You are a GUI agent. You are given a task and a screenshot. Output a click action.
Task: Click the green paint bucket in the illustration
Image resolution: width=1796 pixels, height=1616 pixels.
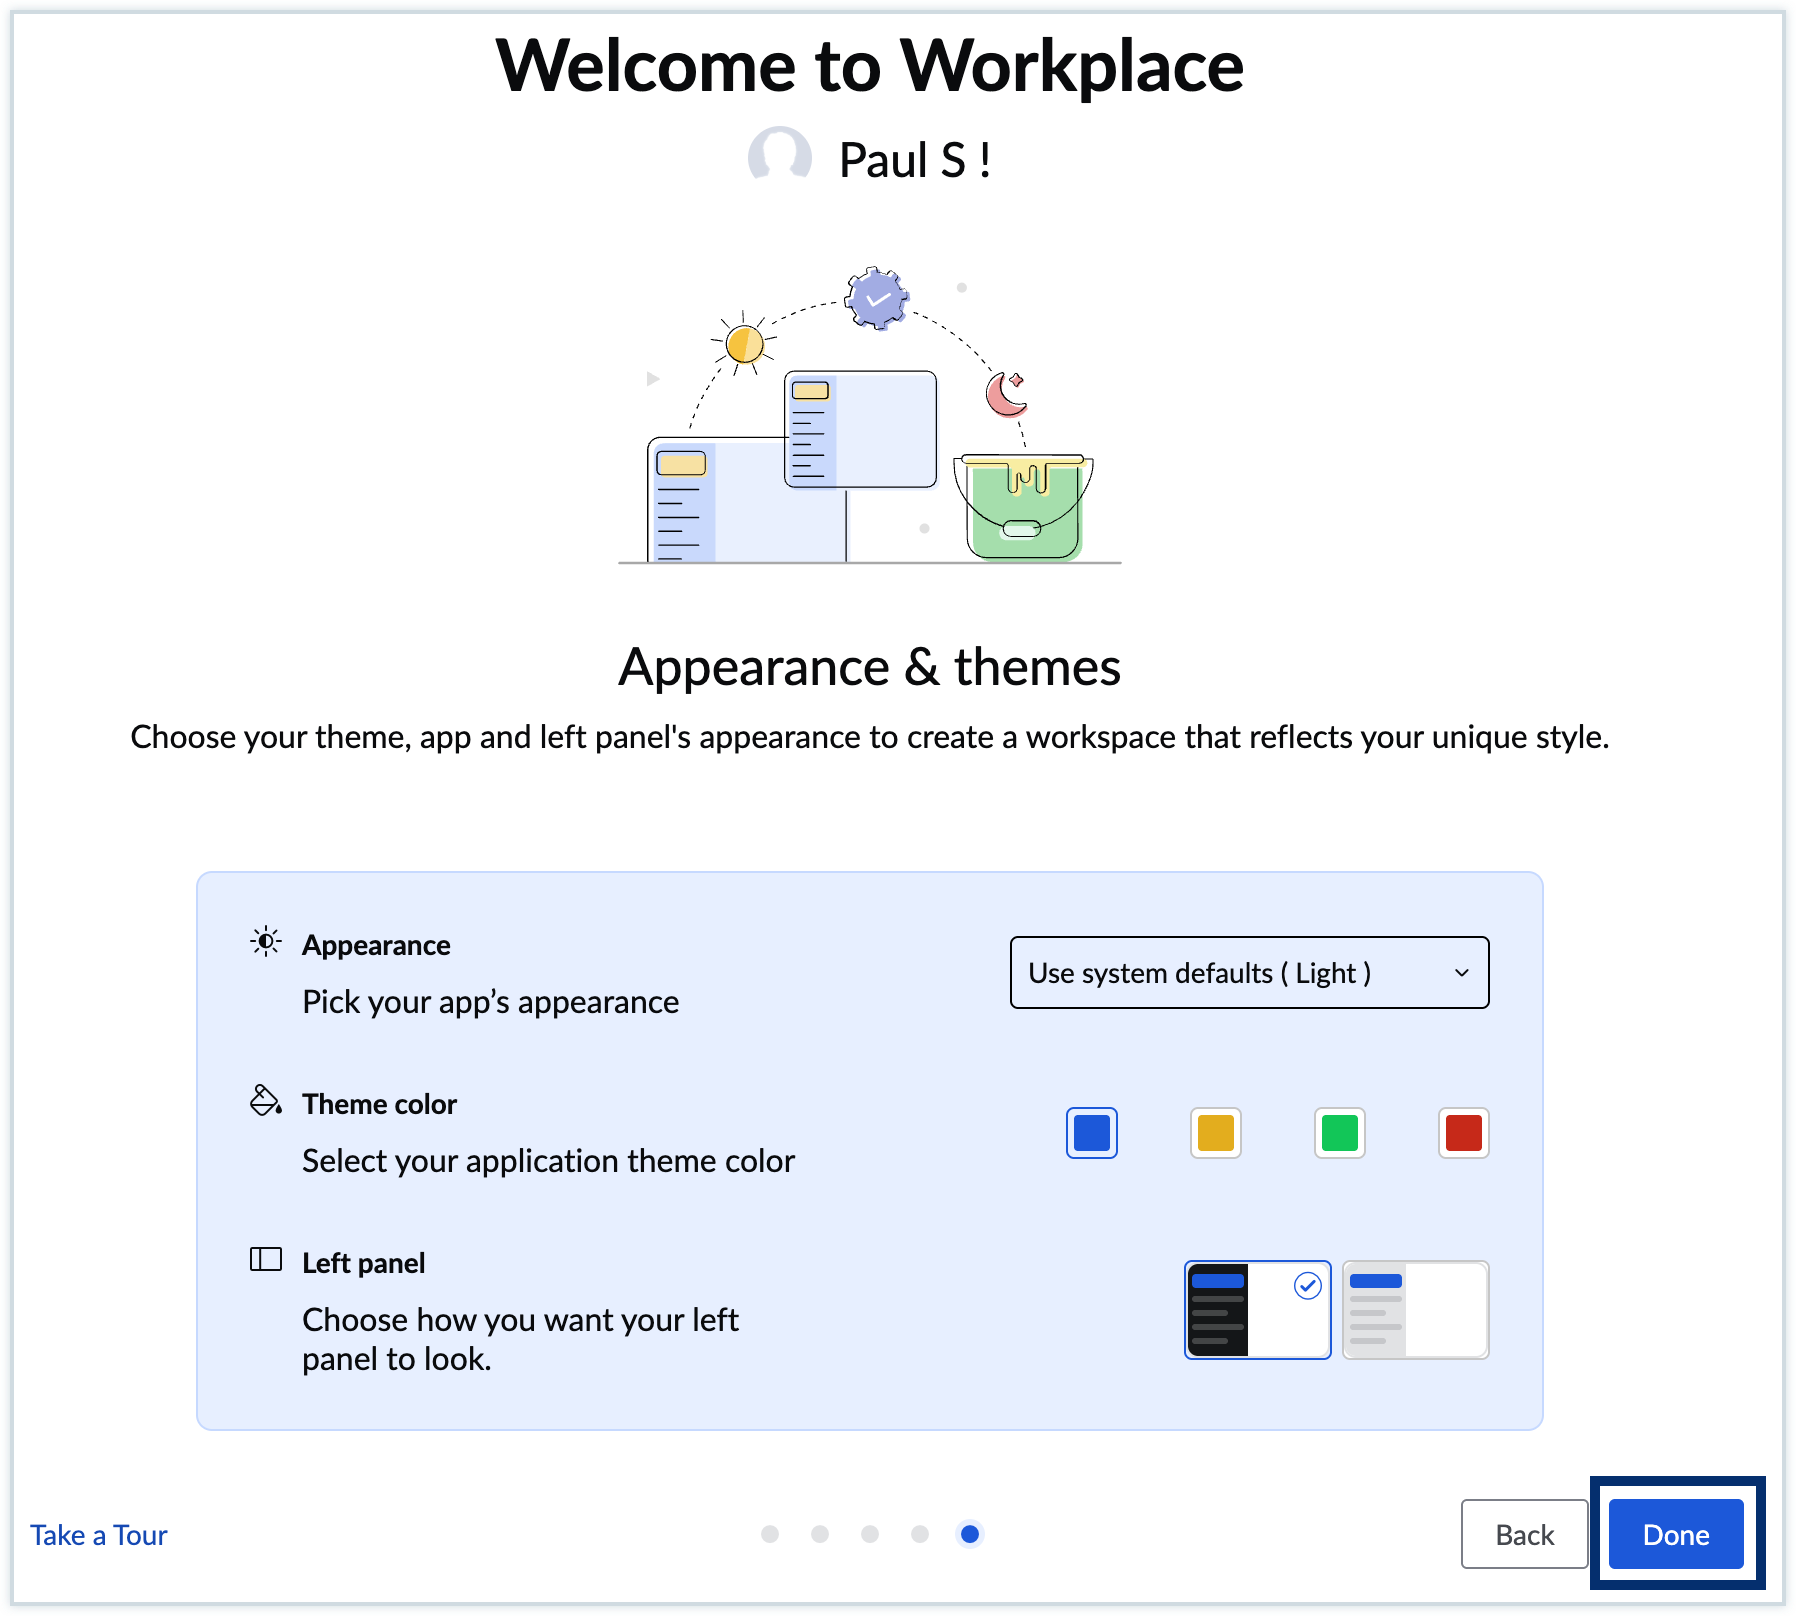click(x=1022, y=510)
